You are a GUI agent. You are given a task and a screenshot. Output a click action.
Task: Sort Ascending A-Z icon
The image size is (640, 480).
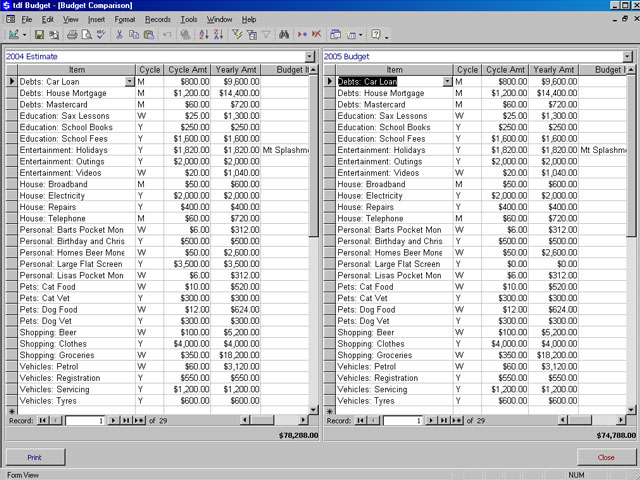pos(204,35)
